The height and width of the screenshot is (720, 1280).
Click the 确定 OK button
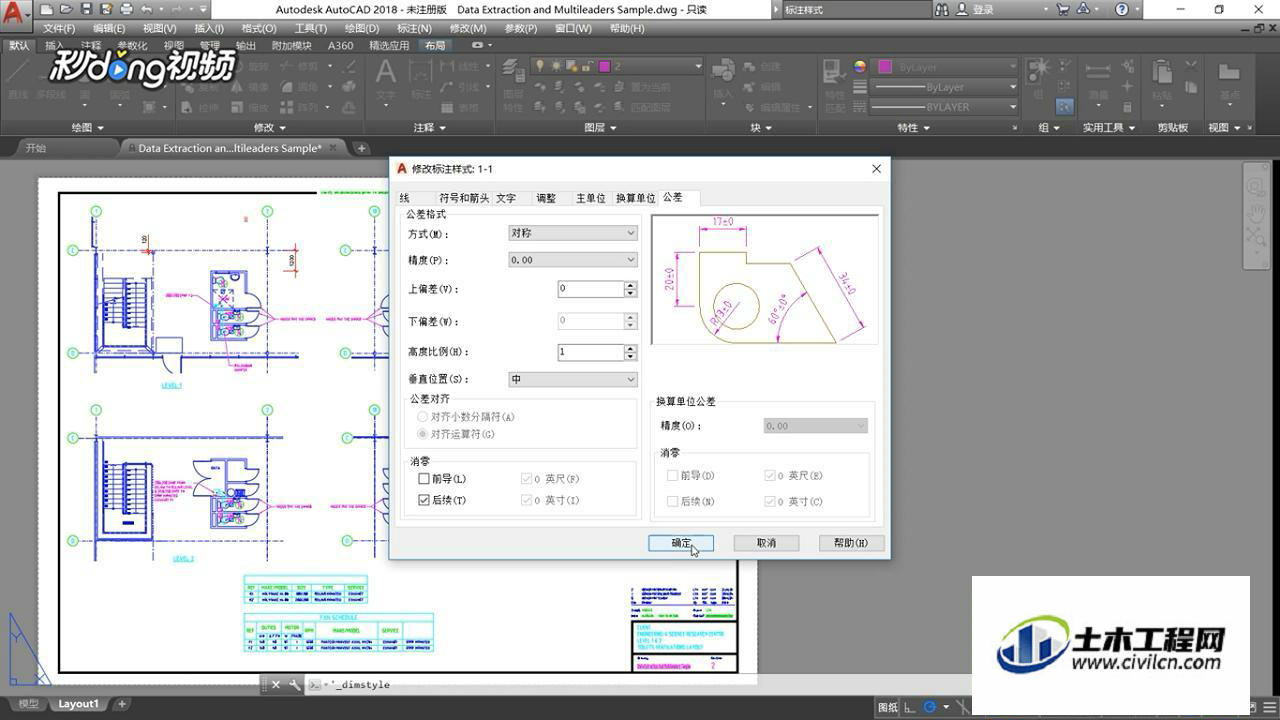[681, 543]
